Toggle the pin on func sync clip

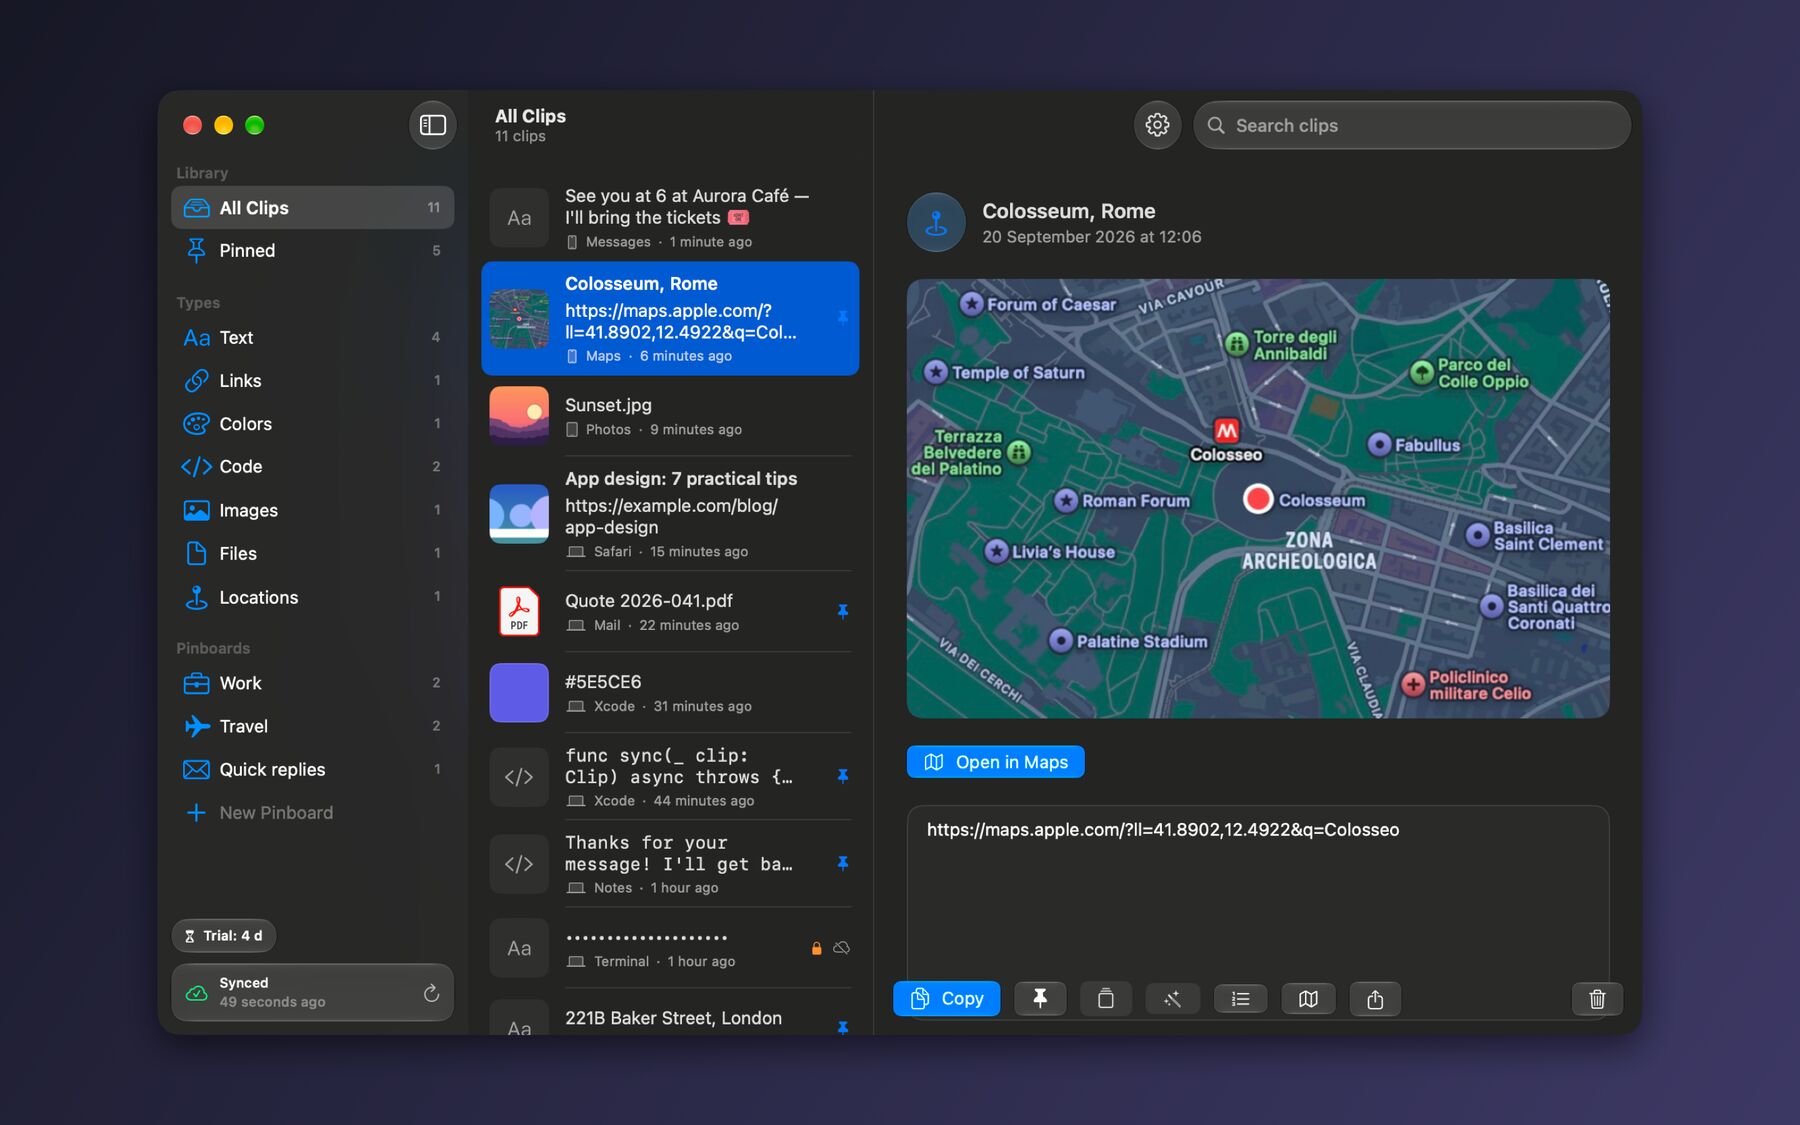[843, 777]
